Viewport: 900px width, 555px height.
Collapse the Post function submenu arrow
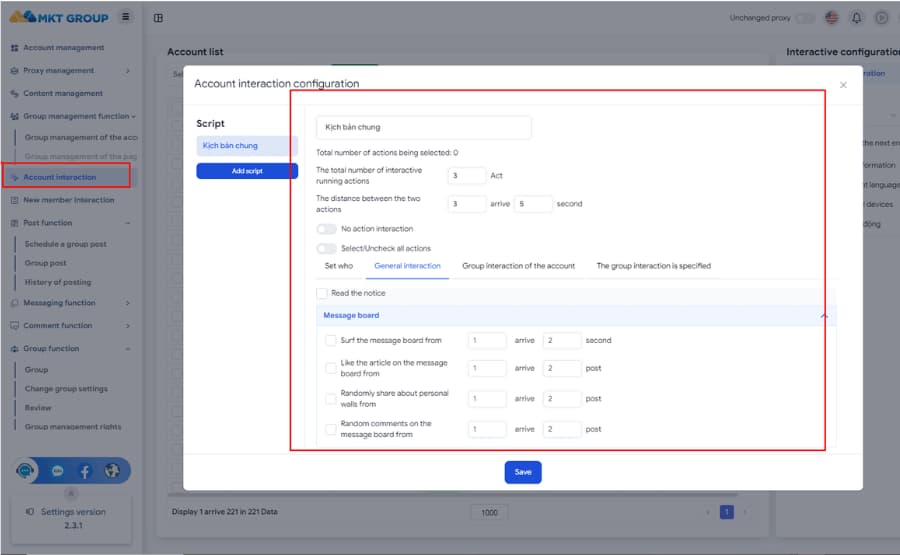[127, 223]
